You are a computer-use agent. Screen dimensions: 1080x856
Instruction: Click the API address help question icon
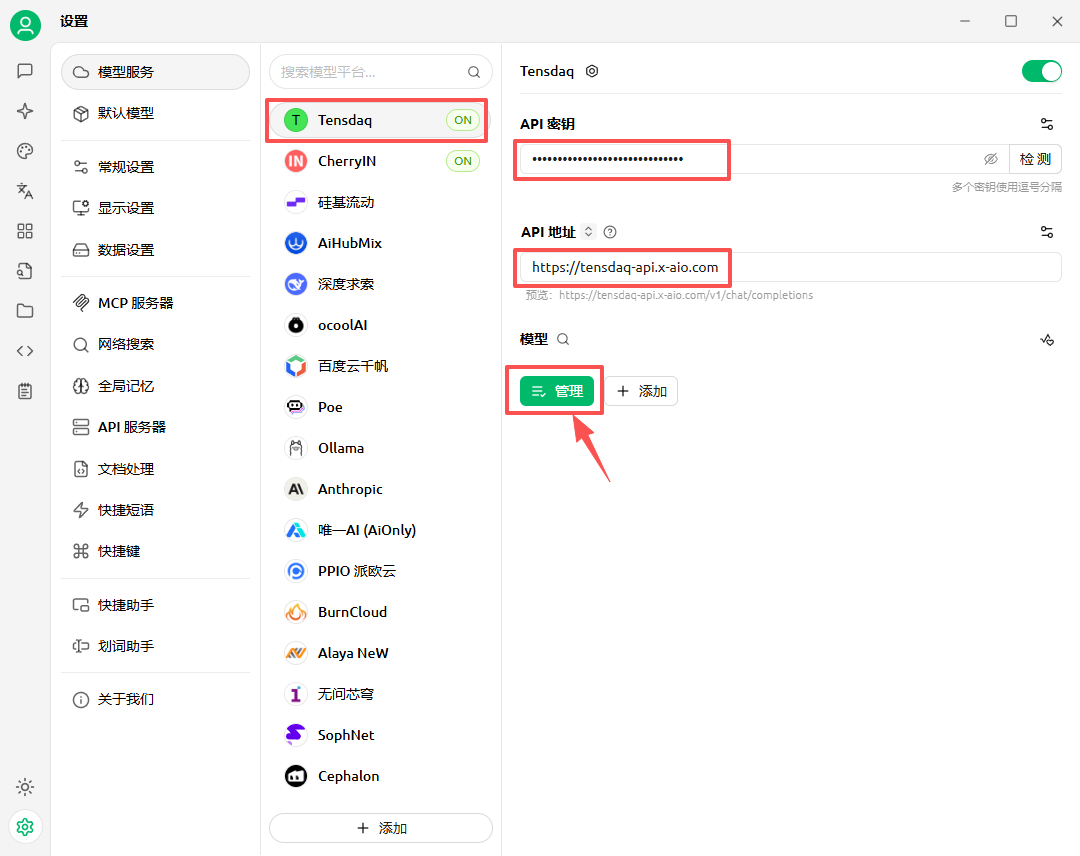[610, 232]
